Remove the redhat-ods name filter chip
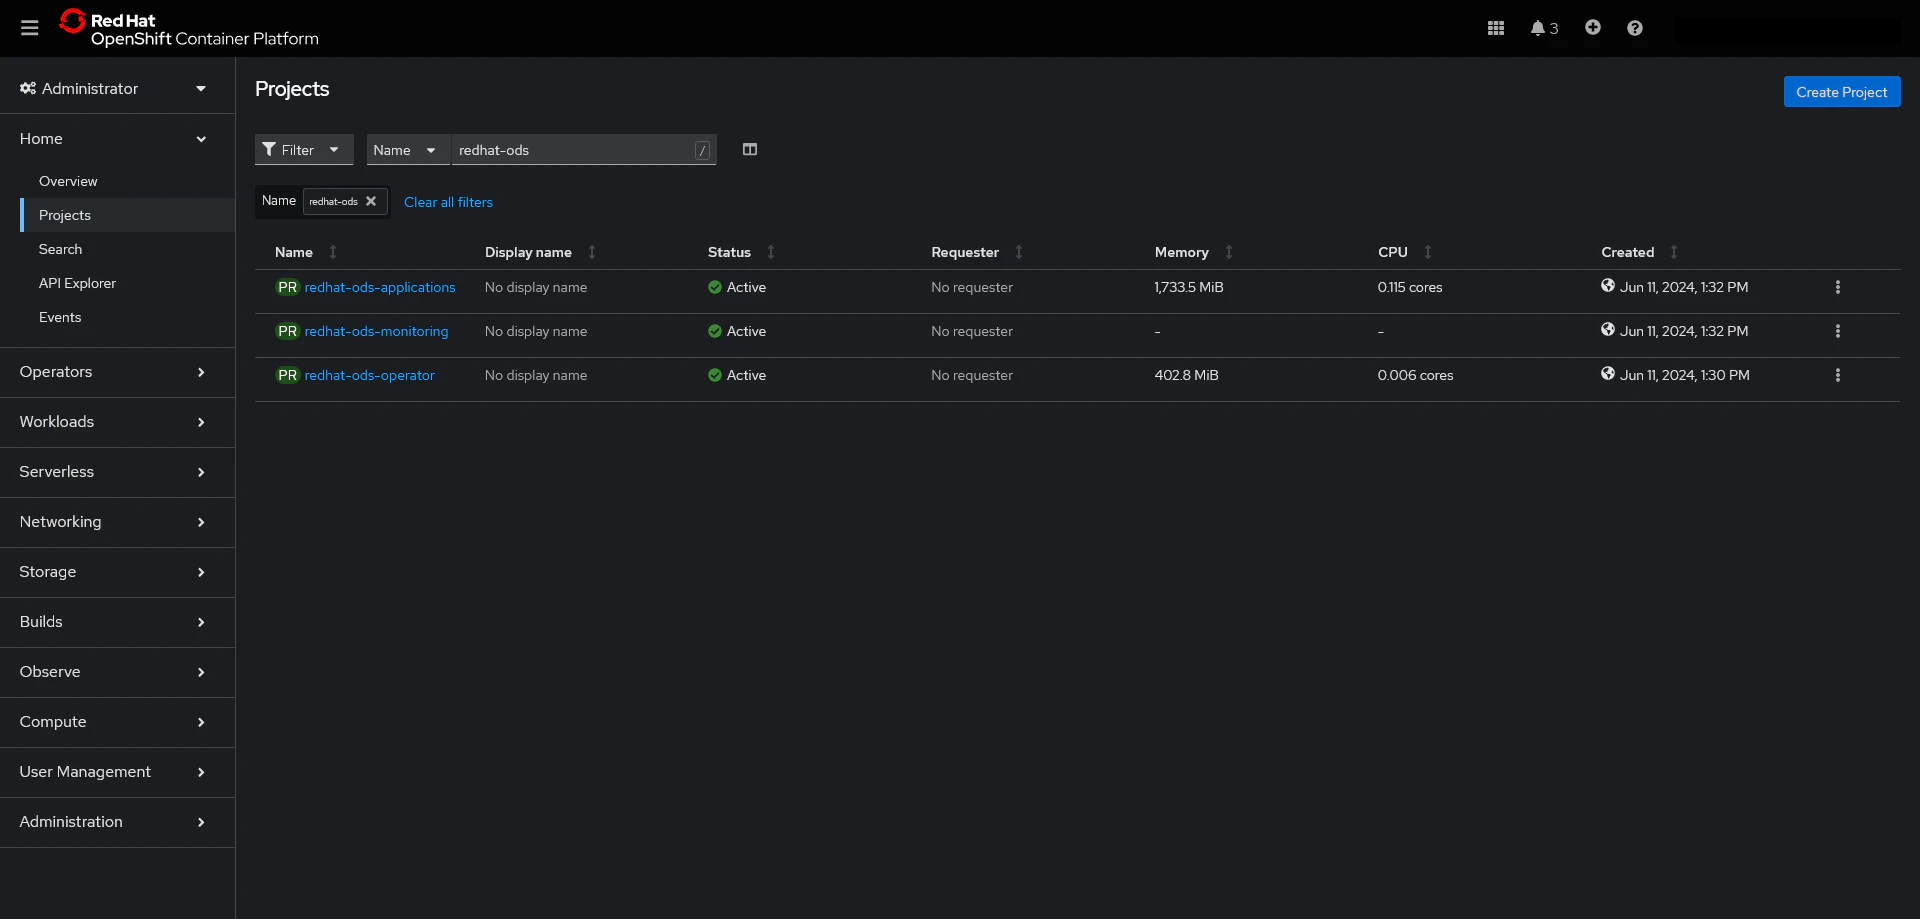 371,201
